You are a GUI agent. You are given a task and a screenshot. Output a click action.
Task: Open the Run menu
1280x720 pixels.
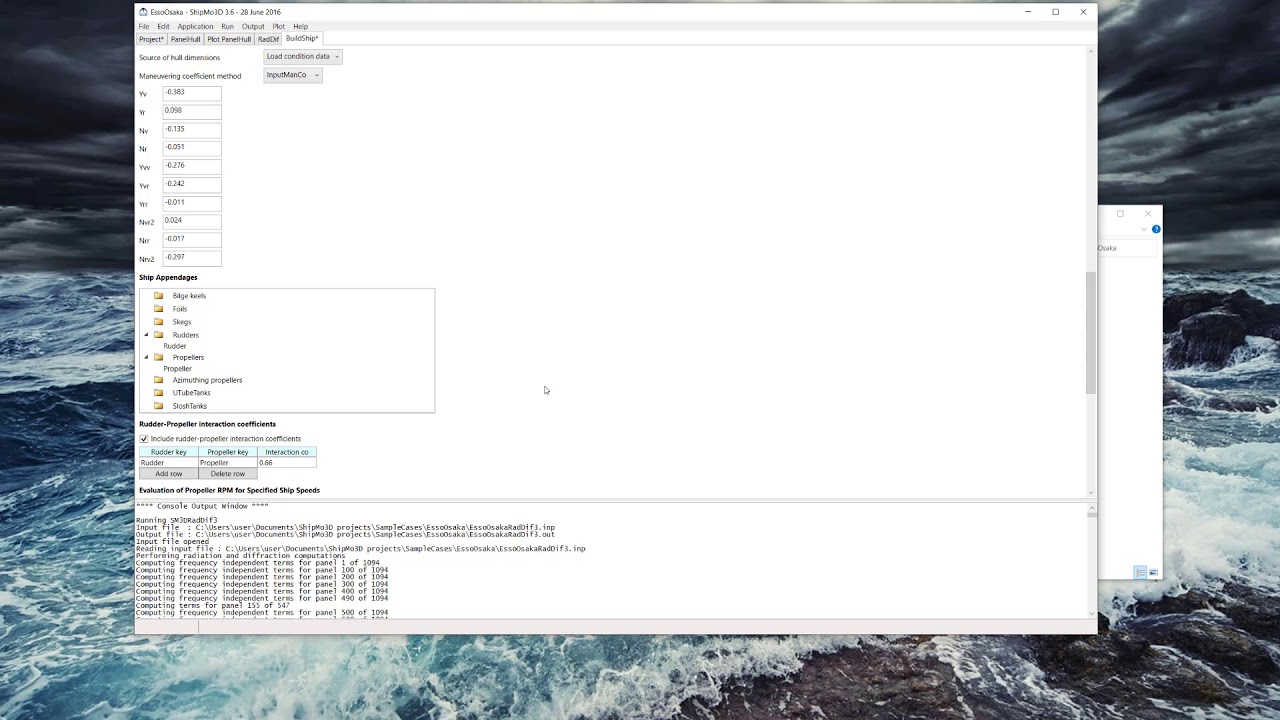(228, 27)
